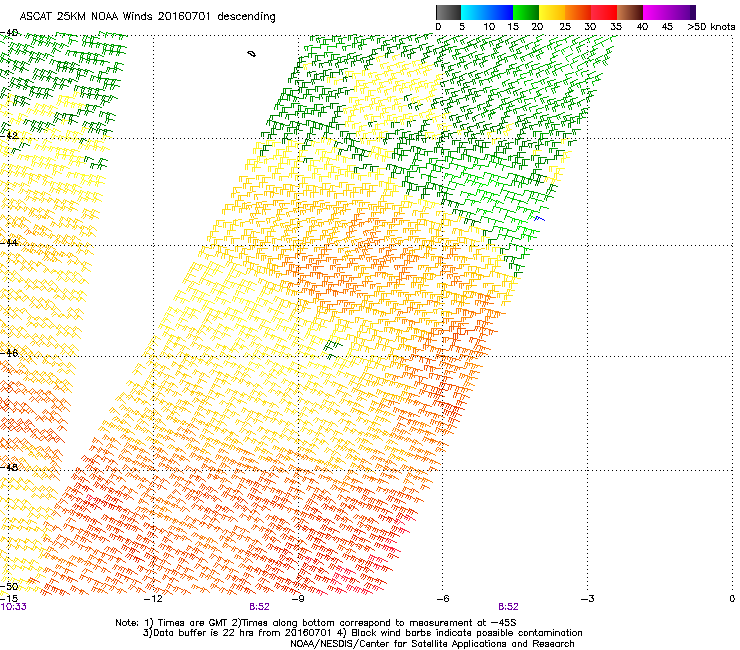This screenshot has height=650, width=740.
Task: Click the '-42' latitude axis label
Action: coord(9,135)
